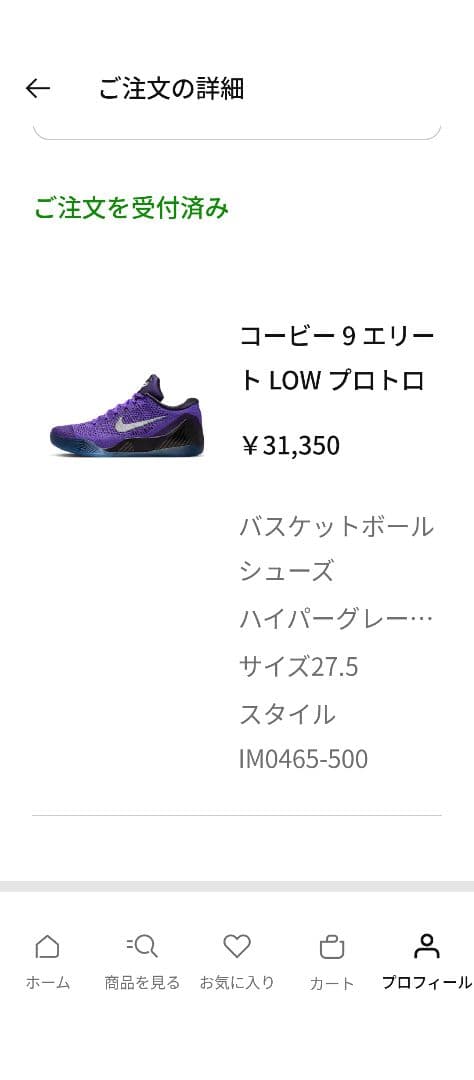Image resolution: width=474 pixels, height=1080 pixels.
Task: Open the favorites heart icon
Action: coord(237,946)
